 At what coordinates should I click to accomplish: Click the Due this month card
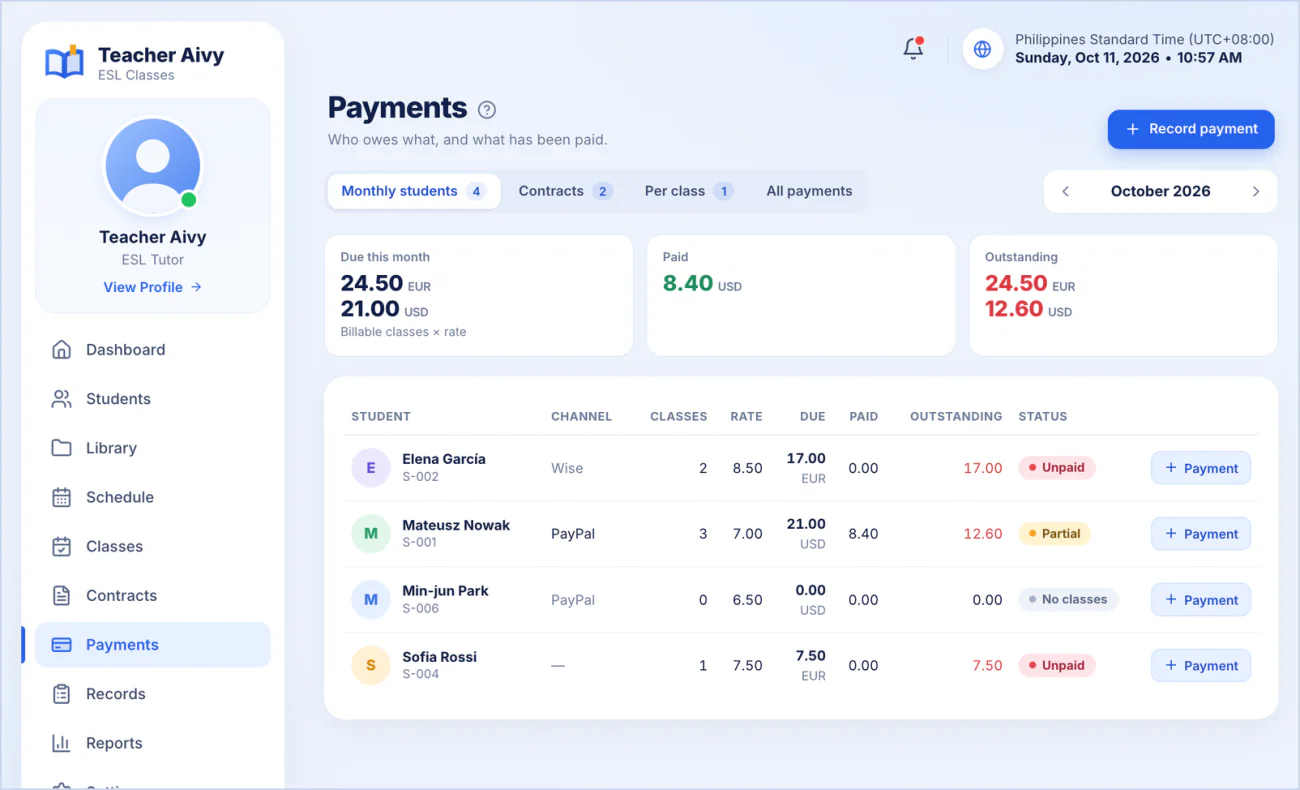coord(479,295)
